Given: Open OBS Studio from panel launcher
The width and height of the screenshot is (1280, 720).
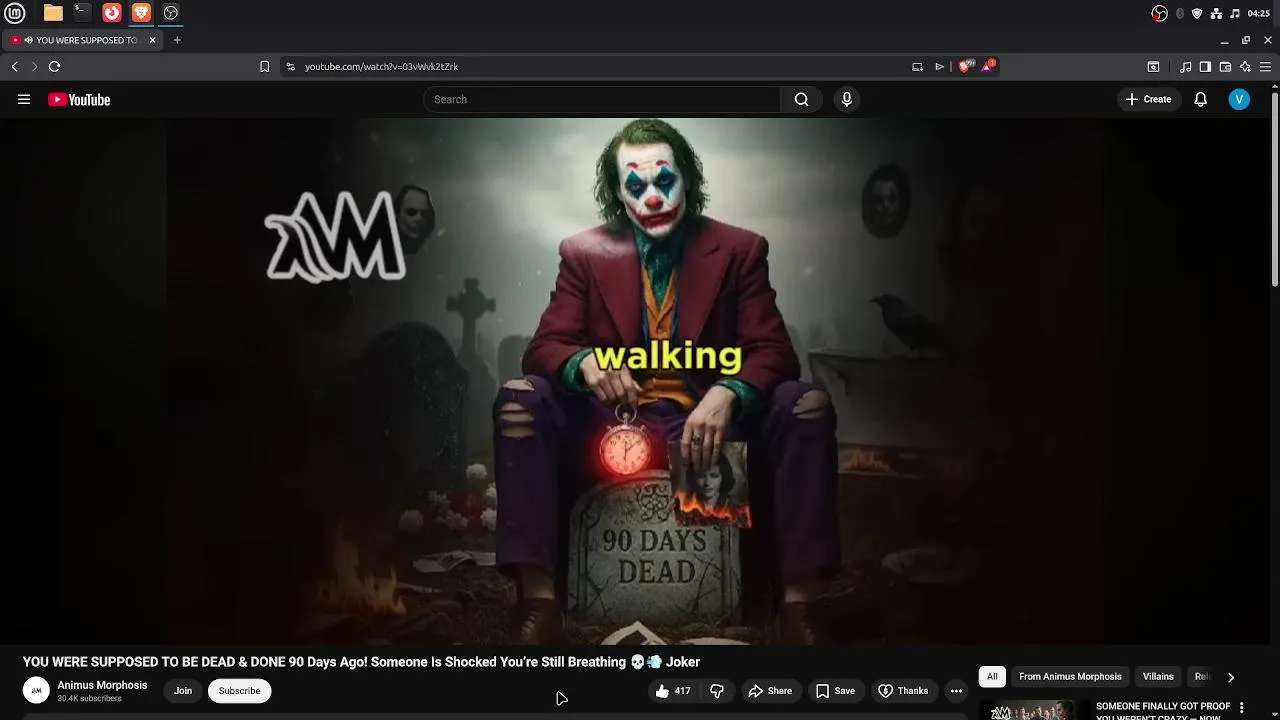Looking at the screenshot, I should click(x=171, y=13).
